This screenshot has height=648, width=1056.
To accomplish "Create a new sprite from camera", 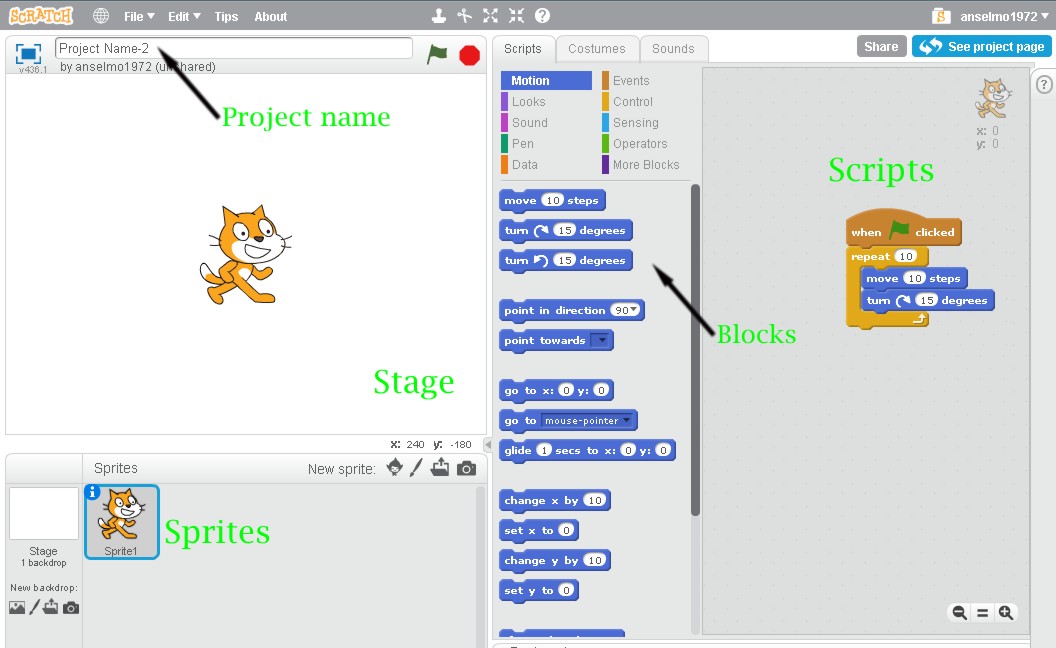I will pos(466,467).
